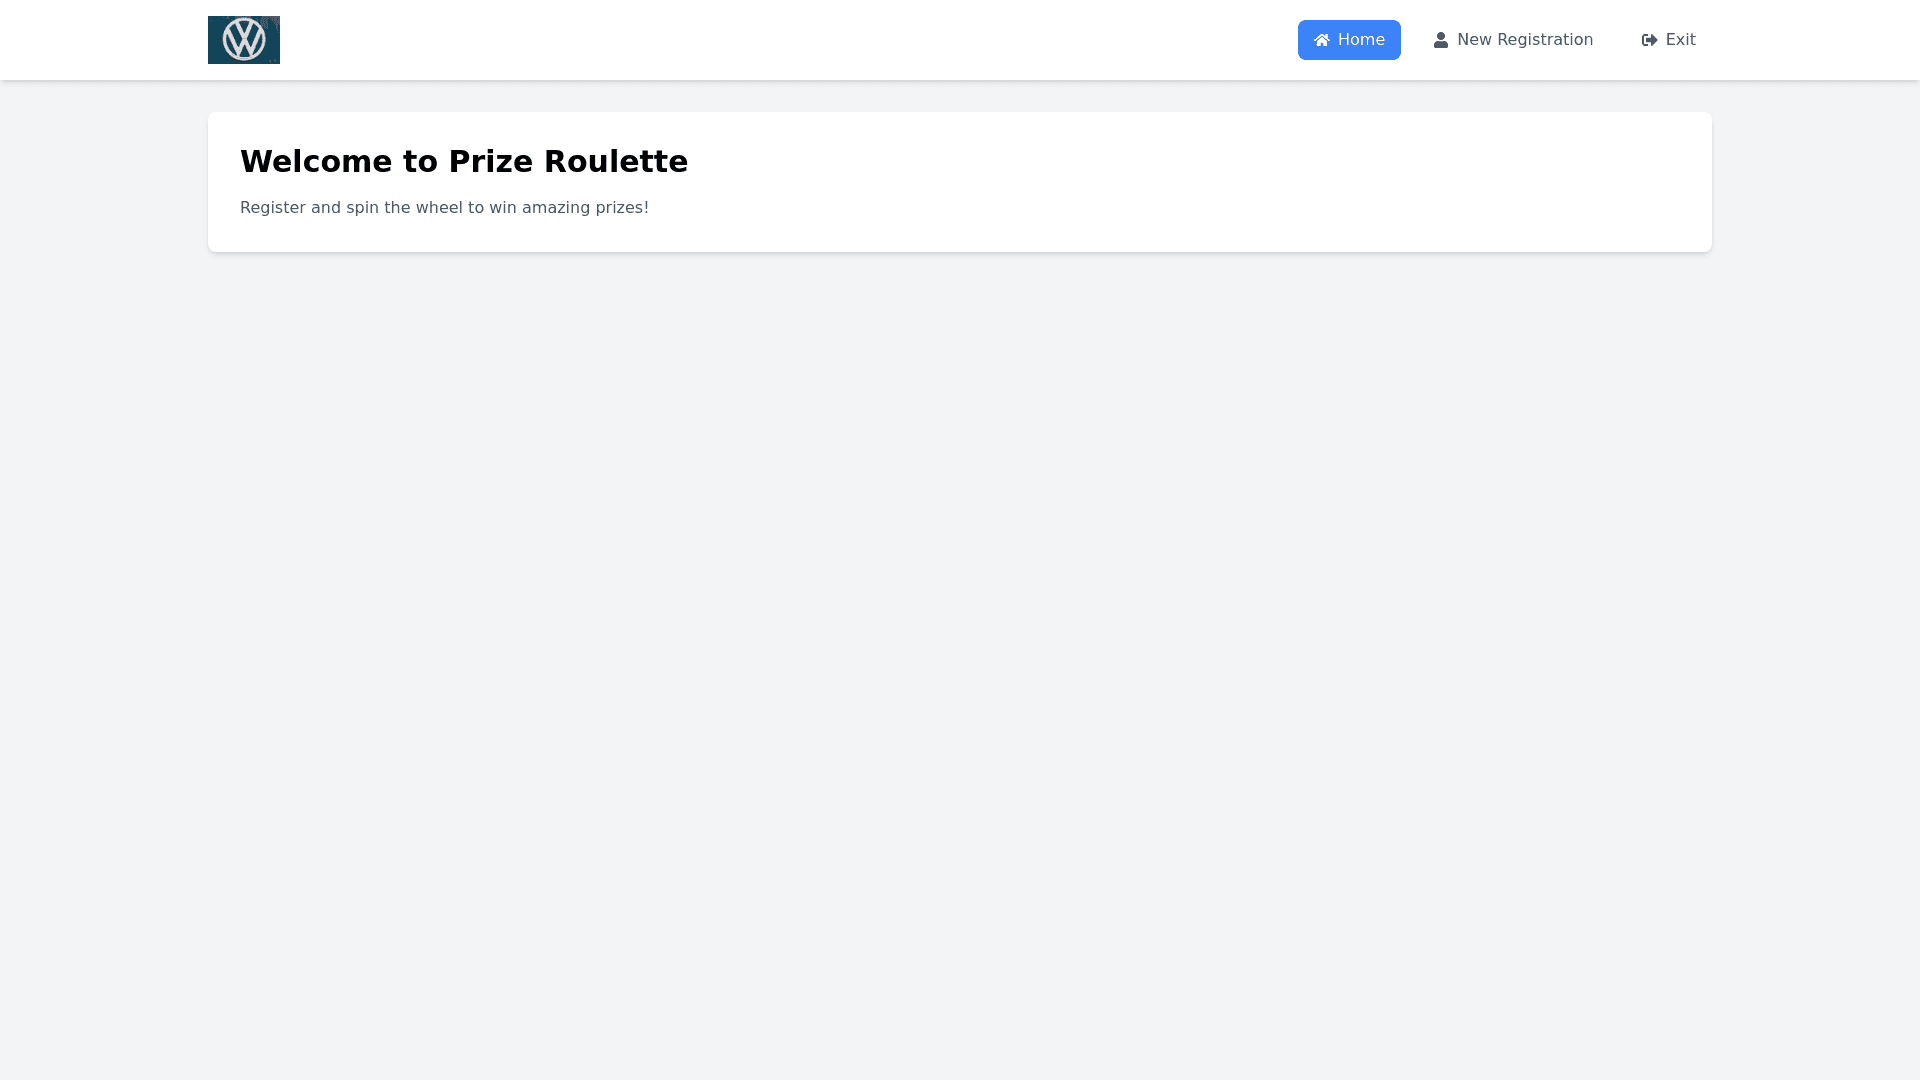Click "amazing prizes!" at the subtitle end
The height and width of the screenshot is (1080, 1920).
[585, 208]
